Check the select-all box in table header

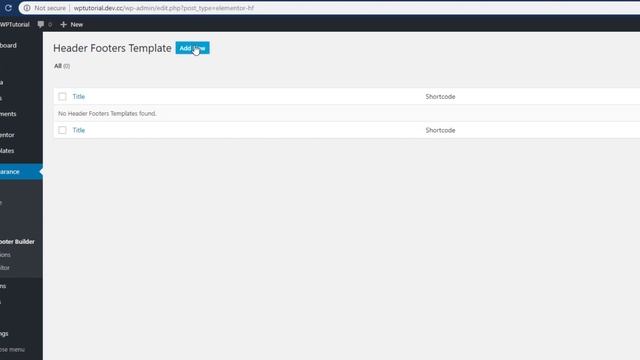coord(62,97)
